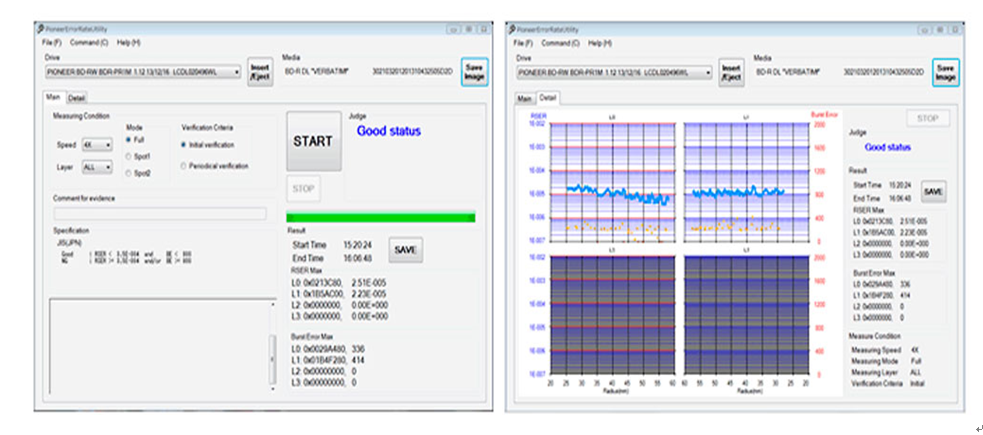The width and height of the screenshot is (983, 435).
Task: Click Insert/Eject in the left window
Action: click(260, 72)
